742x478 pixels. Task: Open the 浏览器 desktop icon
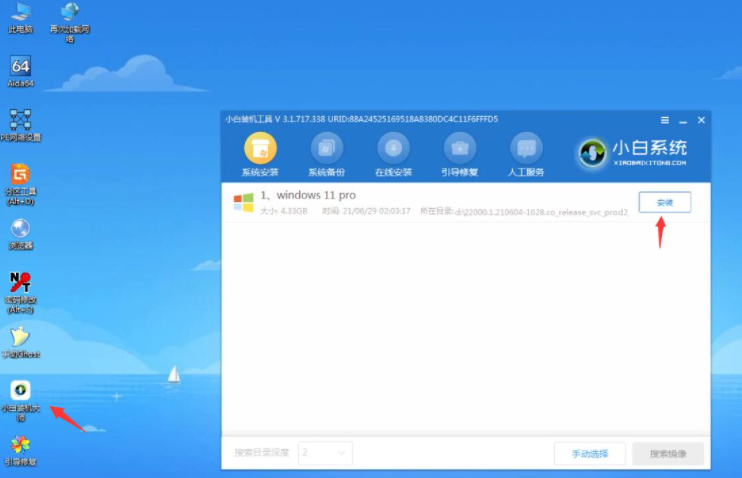click(20, 234)
